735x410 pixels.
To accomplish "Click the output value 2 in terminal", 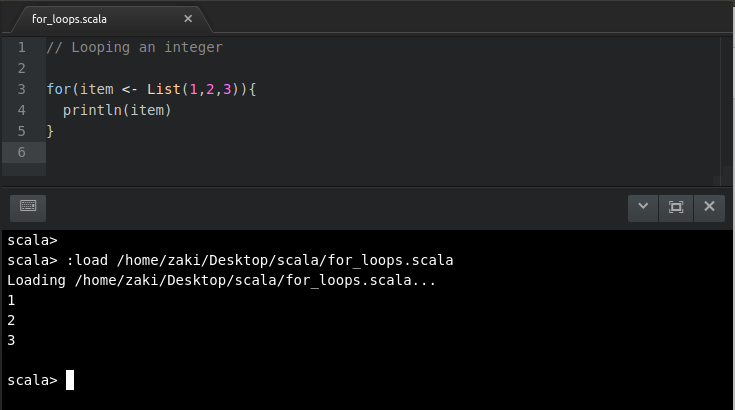I will (x=11, y=321).
